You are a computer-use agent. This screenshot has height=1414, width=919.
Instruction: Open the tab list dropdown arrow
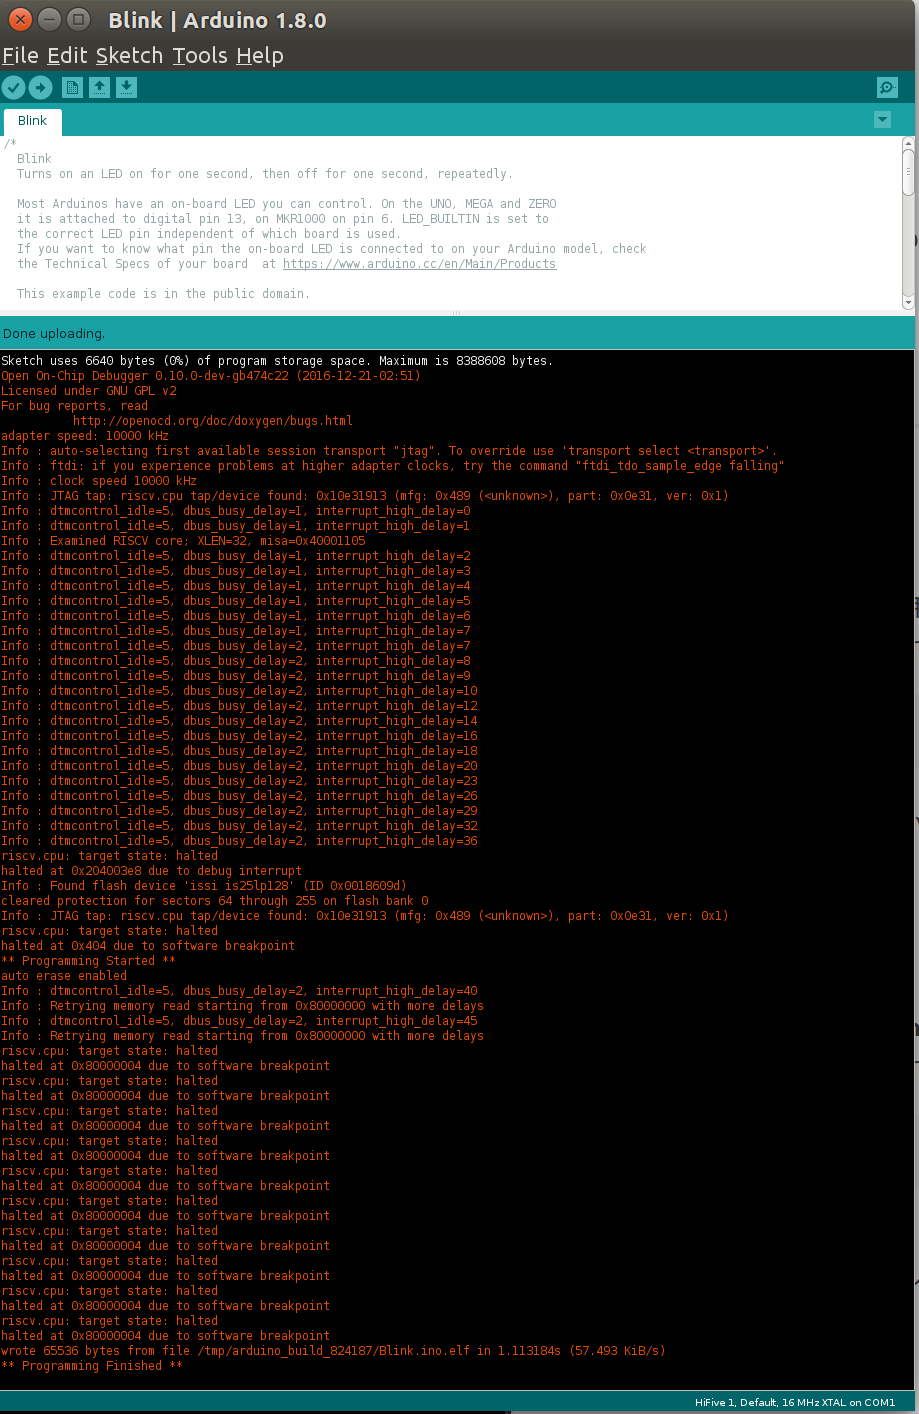(881, 119)
